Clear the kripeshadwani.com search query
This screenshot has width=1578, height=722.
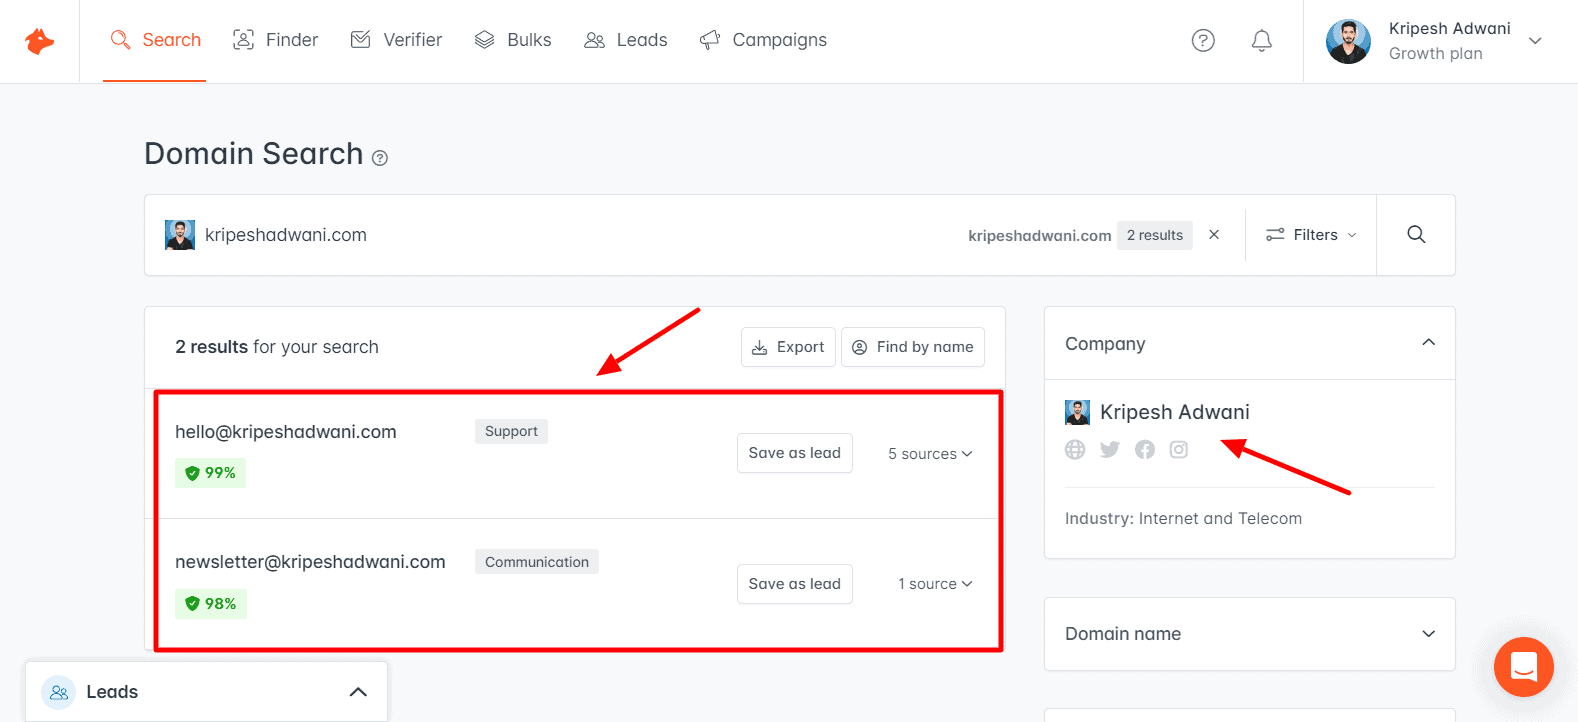tap(1214, 235)
